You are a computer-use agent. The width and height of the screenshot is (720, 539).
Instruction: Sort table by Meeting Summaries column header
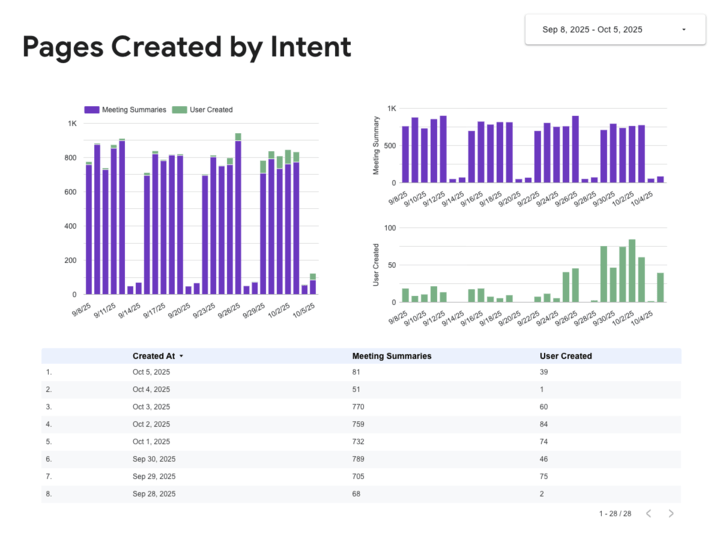(392, 356)
